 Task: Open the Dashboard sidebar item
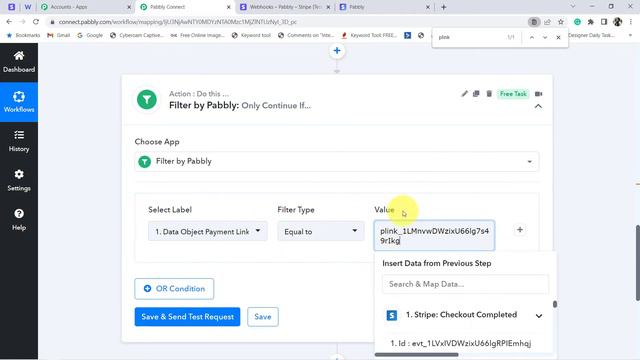pos(19,62)
